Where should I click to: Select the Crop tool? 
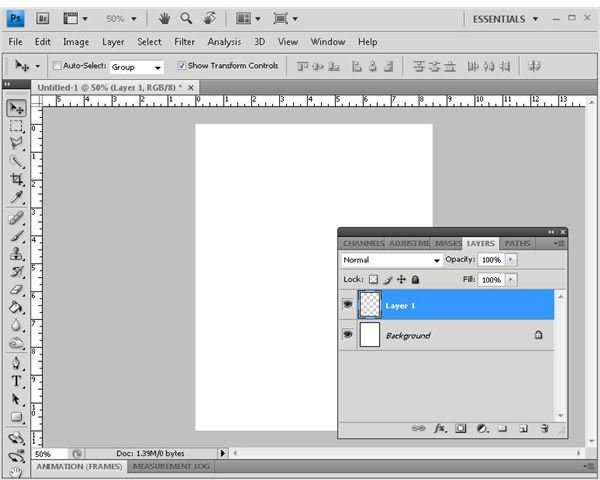point(16,179)
